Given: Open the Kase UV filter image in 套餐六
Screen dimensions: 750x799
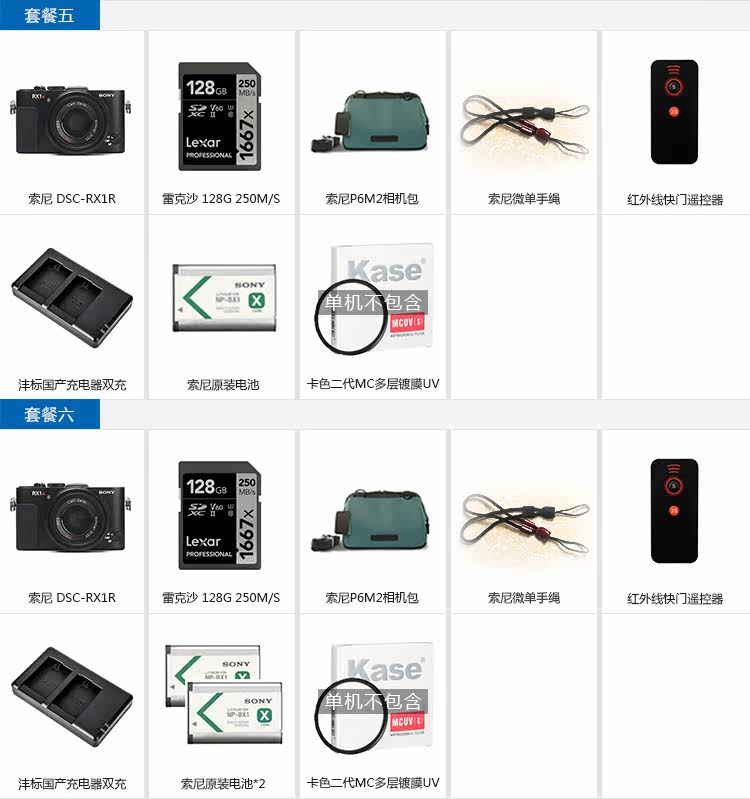Looking at the screenshot, I should (x=374, y=698).
